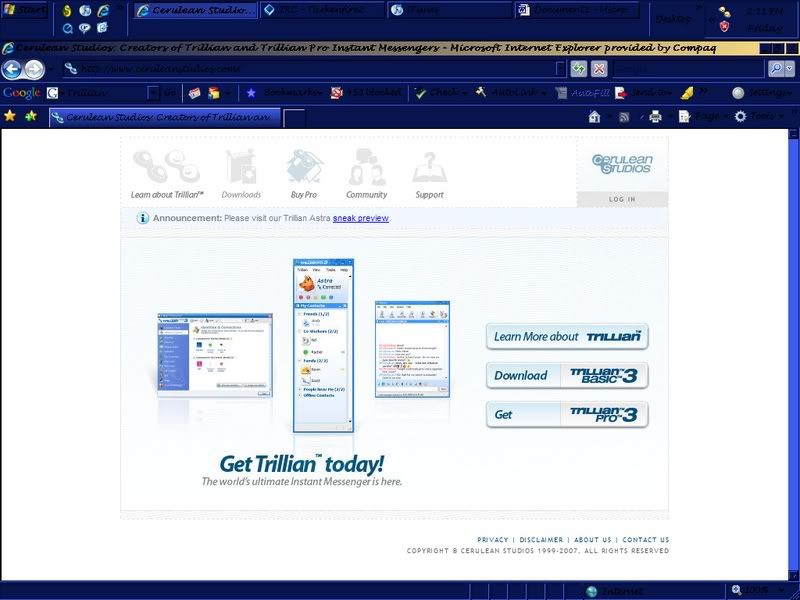Image resolution: width=800 pixels, height=600 pixels.
Task: Open the search provider dropdown arrow
Action: 790,68
